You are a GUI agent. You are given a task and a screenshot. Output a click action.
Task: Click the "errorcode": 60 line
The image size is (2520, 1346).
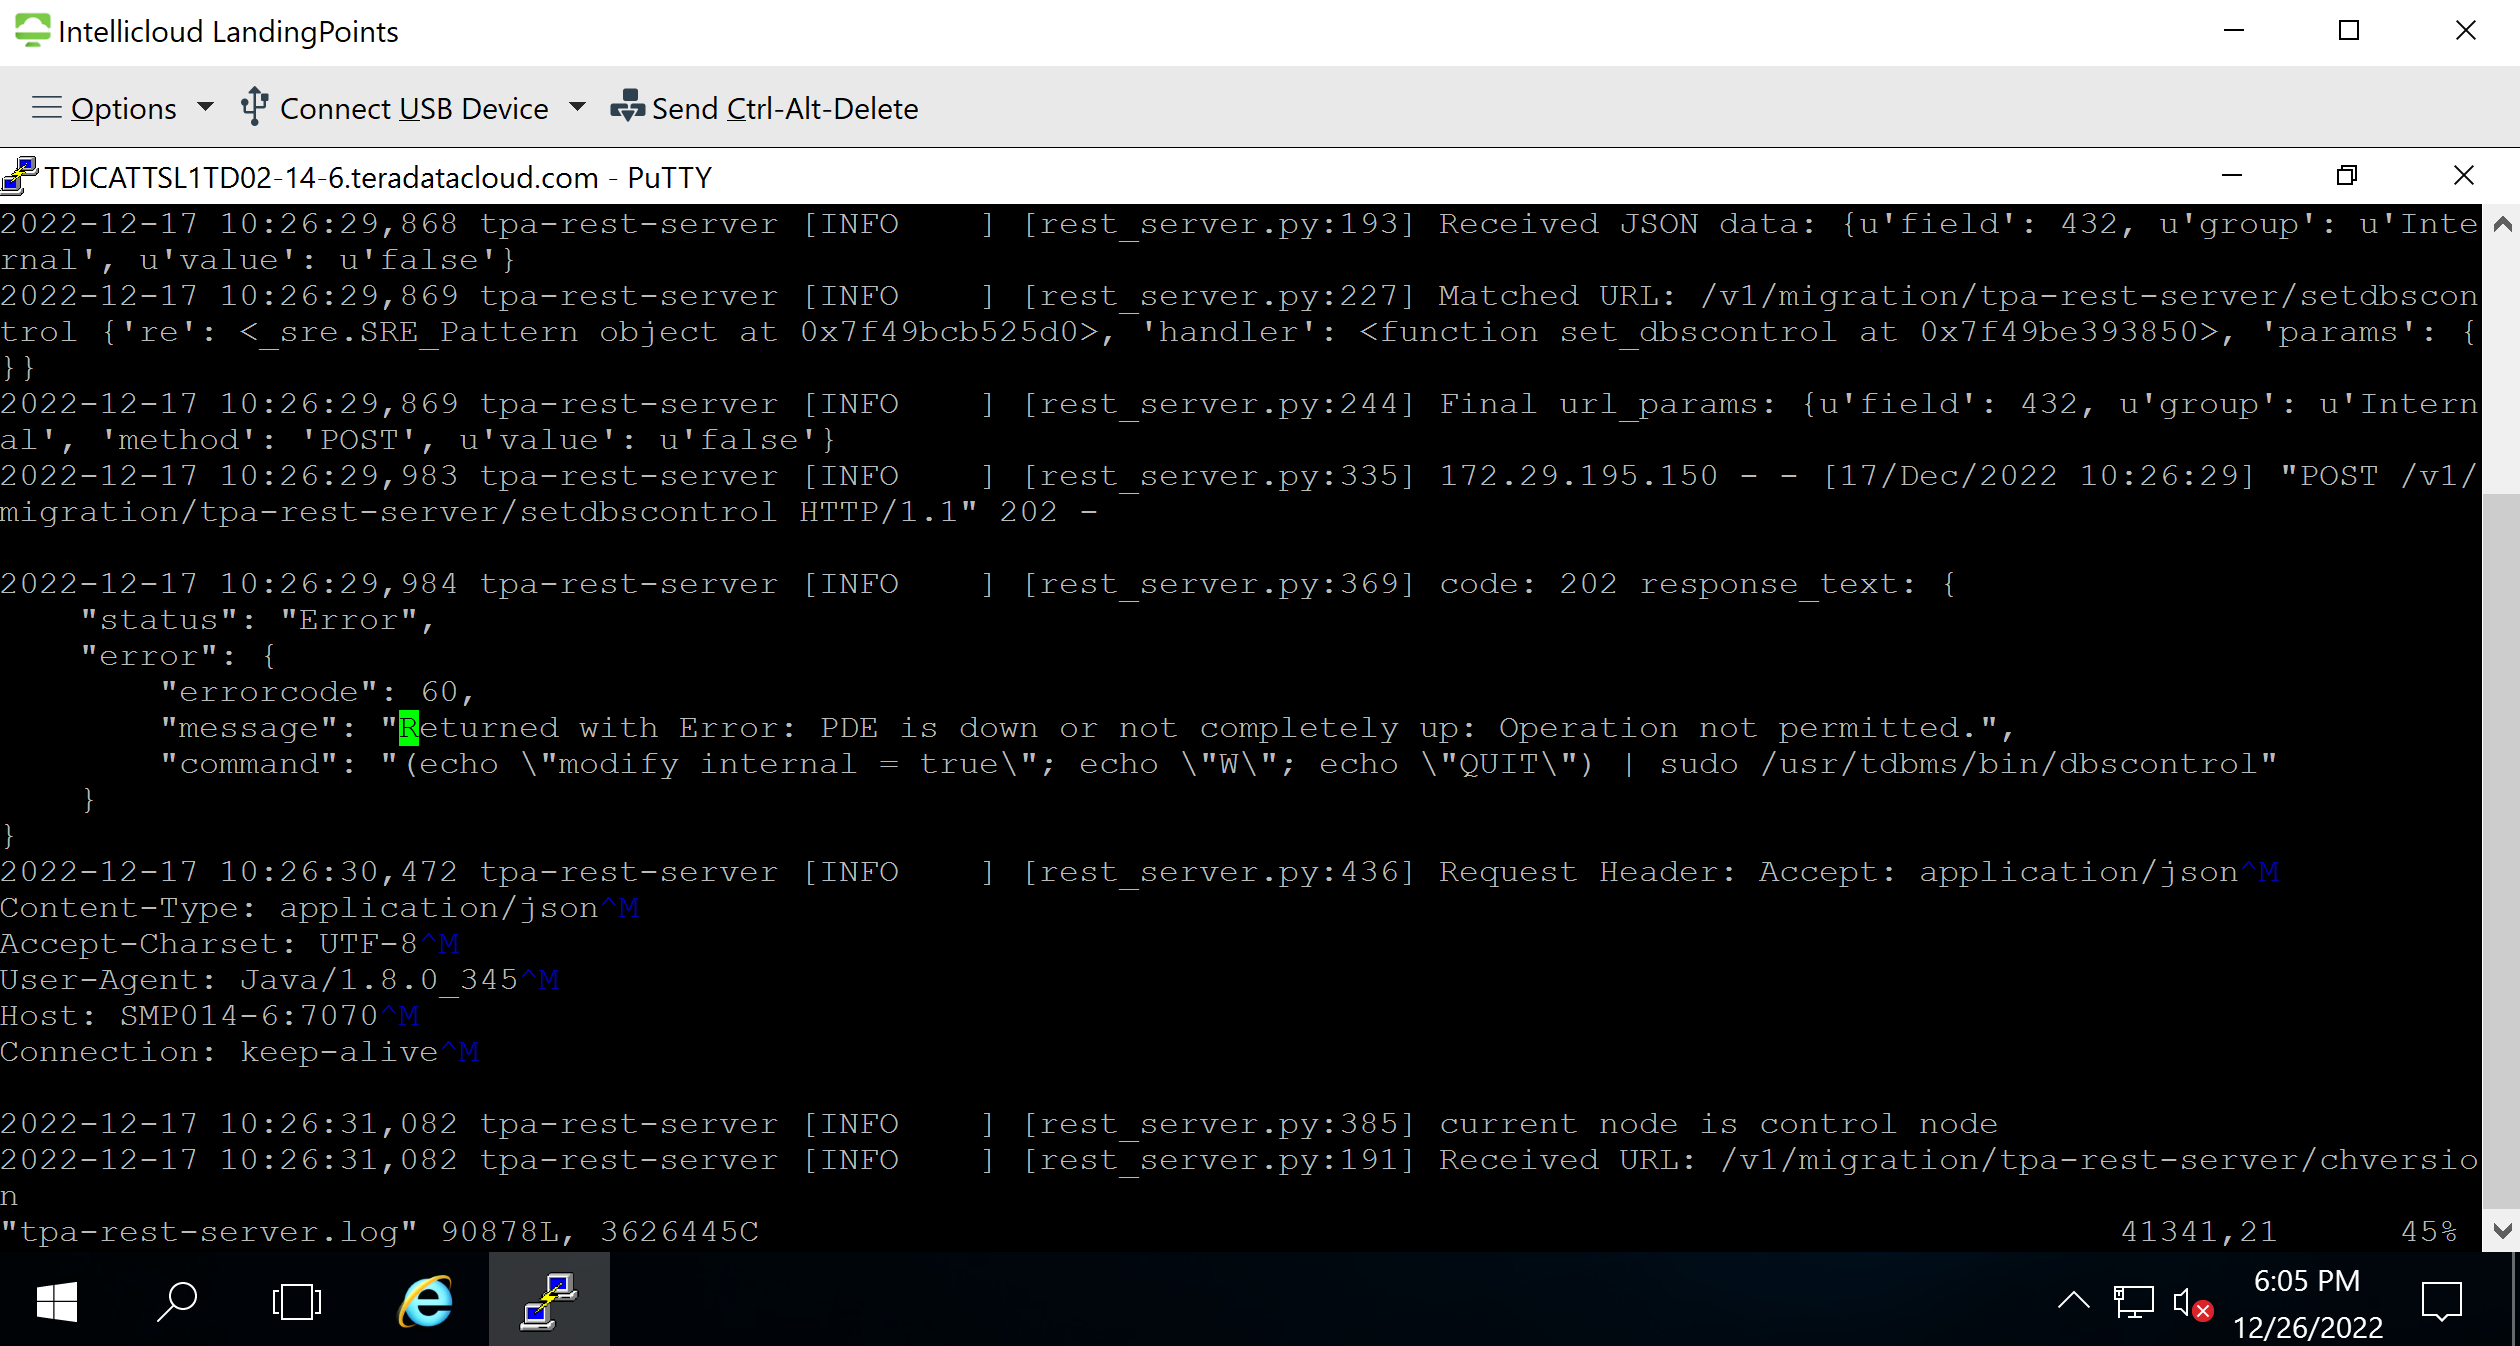click(318, 692)
